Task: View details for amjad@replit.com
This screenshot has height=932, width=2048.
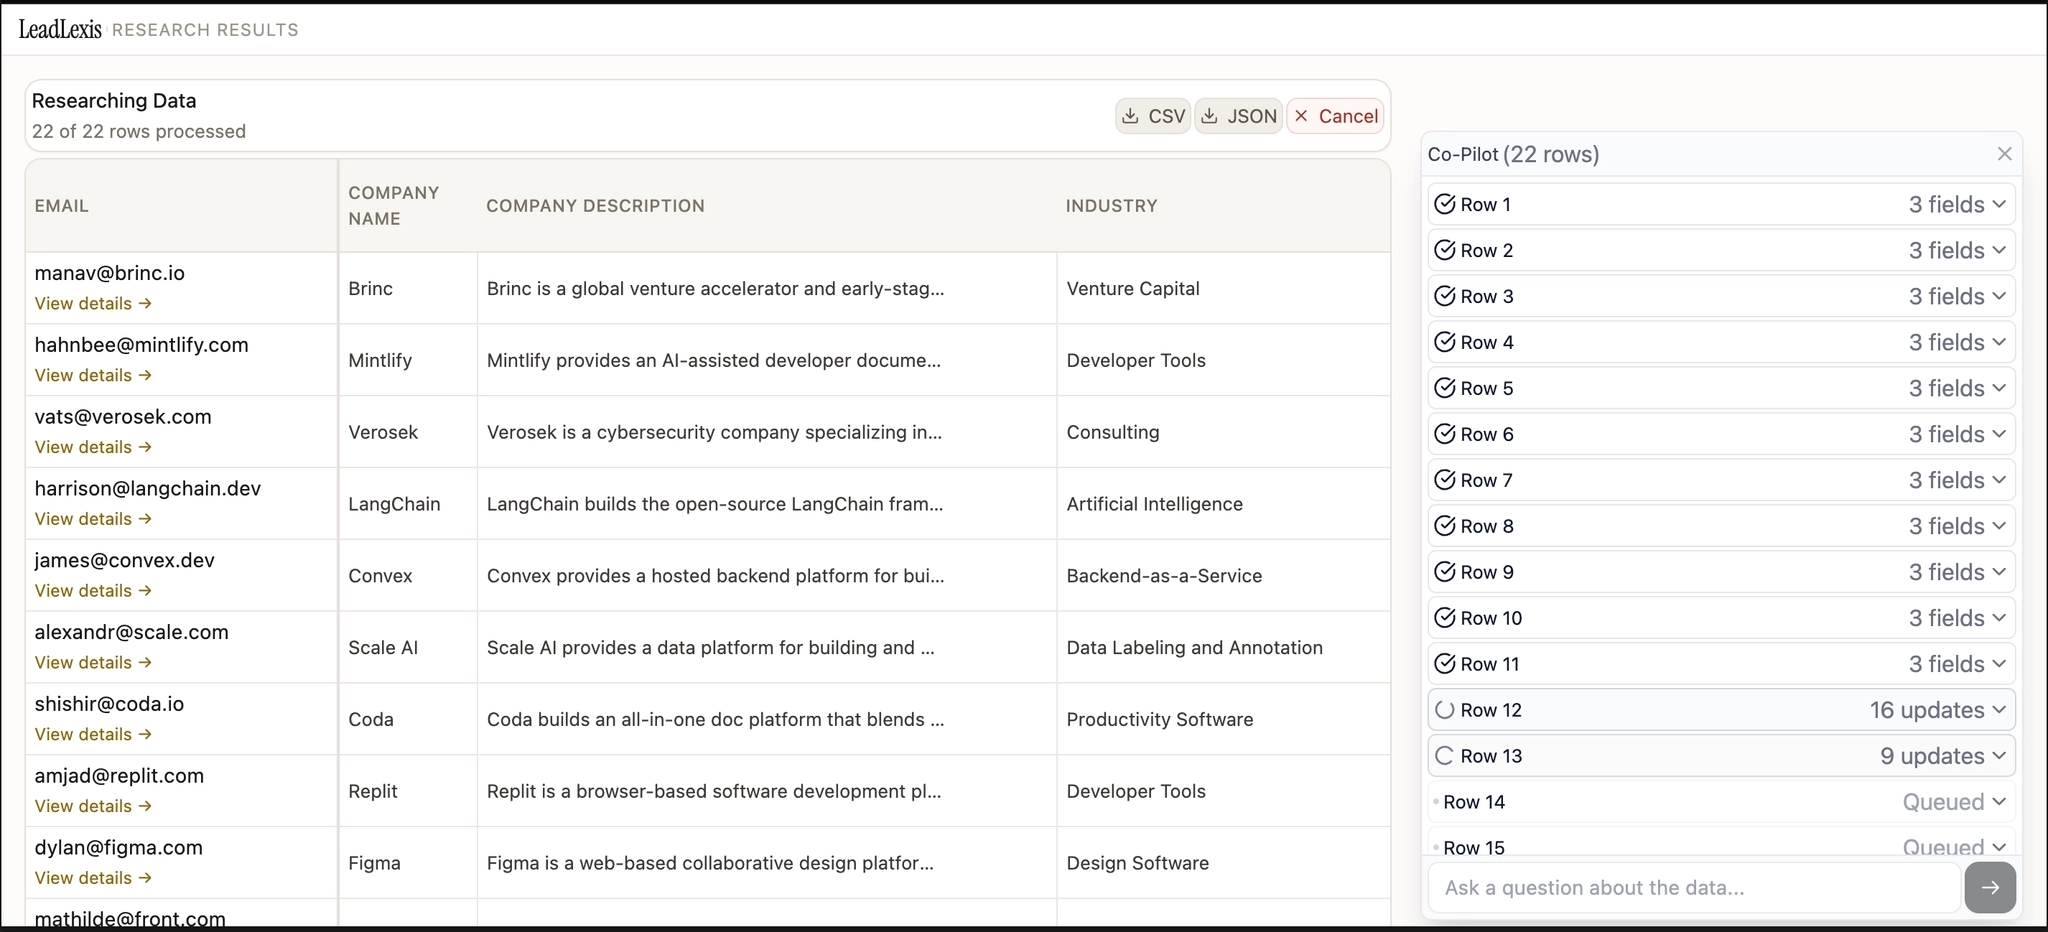Action: click(x=93, y=806)
